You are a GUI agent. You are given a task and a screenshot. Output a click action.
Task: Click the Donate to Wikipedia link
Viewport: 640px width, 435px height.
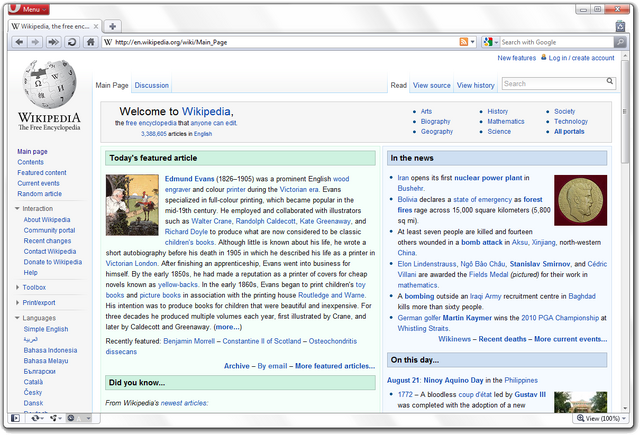[x=53, y=262]
